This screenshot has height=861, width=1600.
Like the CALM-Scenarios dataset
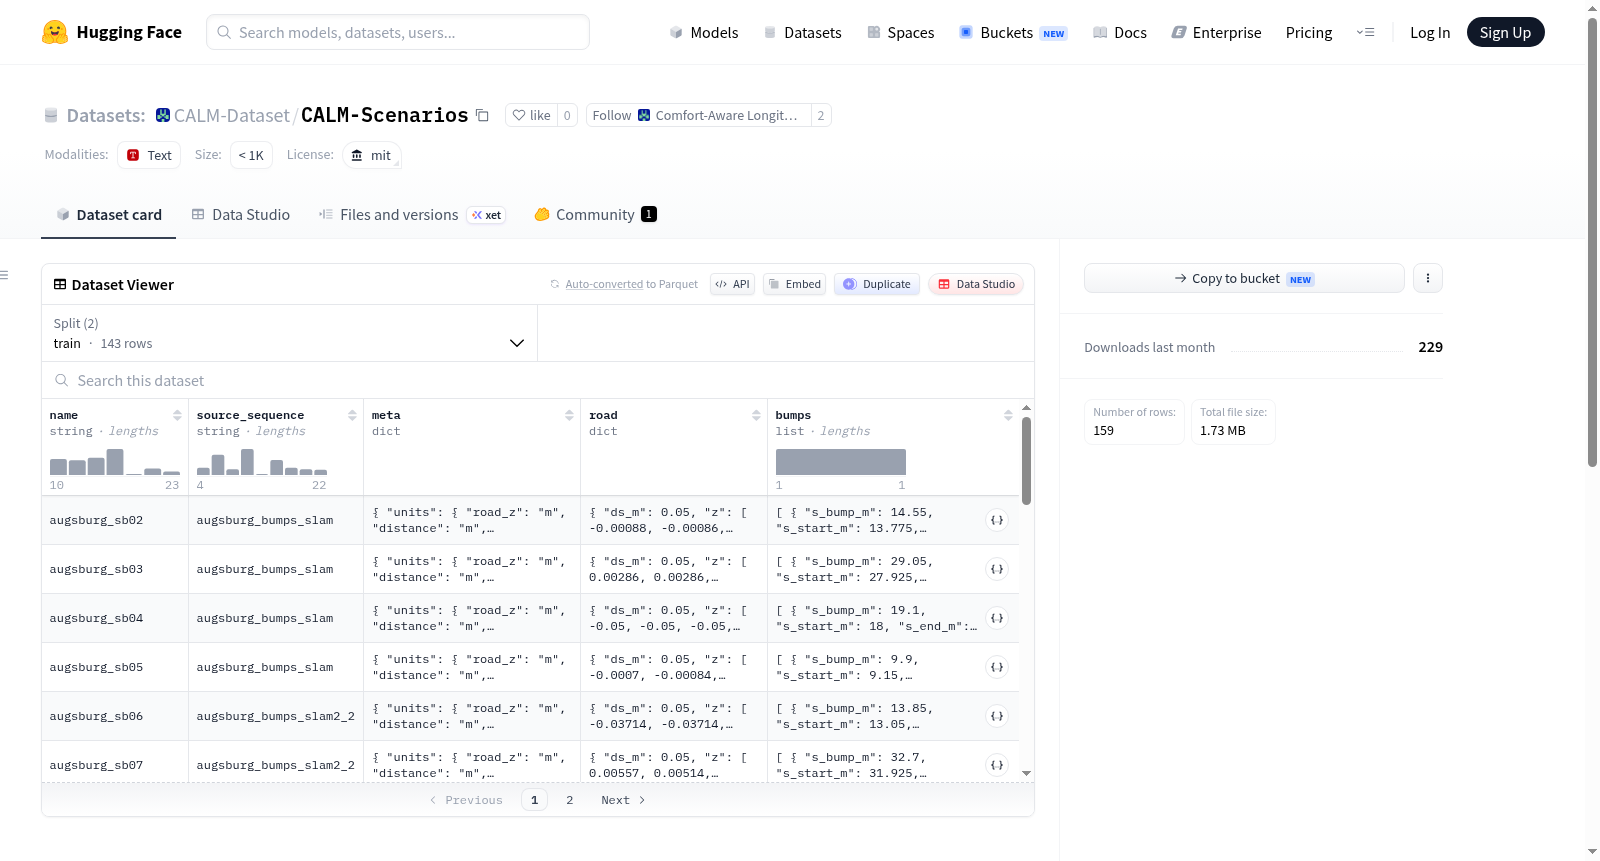coord(531,115)
